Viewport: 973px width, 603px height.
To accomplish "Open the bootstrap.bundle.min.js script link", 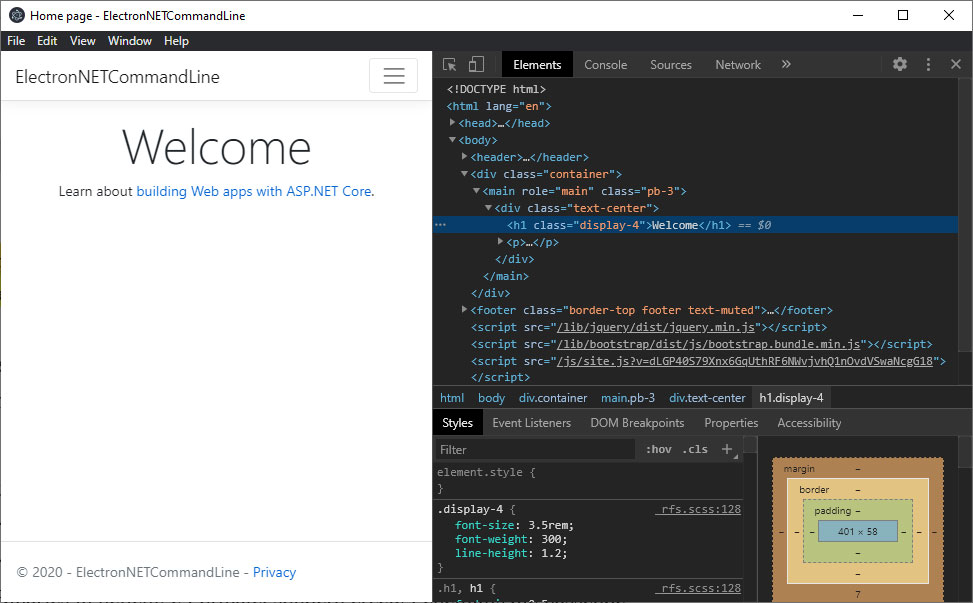I will point(709,344).
